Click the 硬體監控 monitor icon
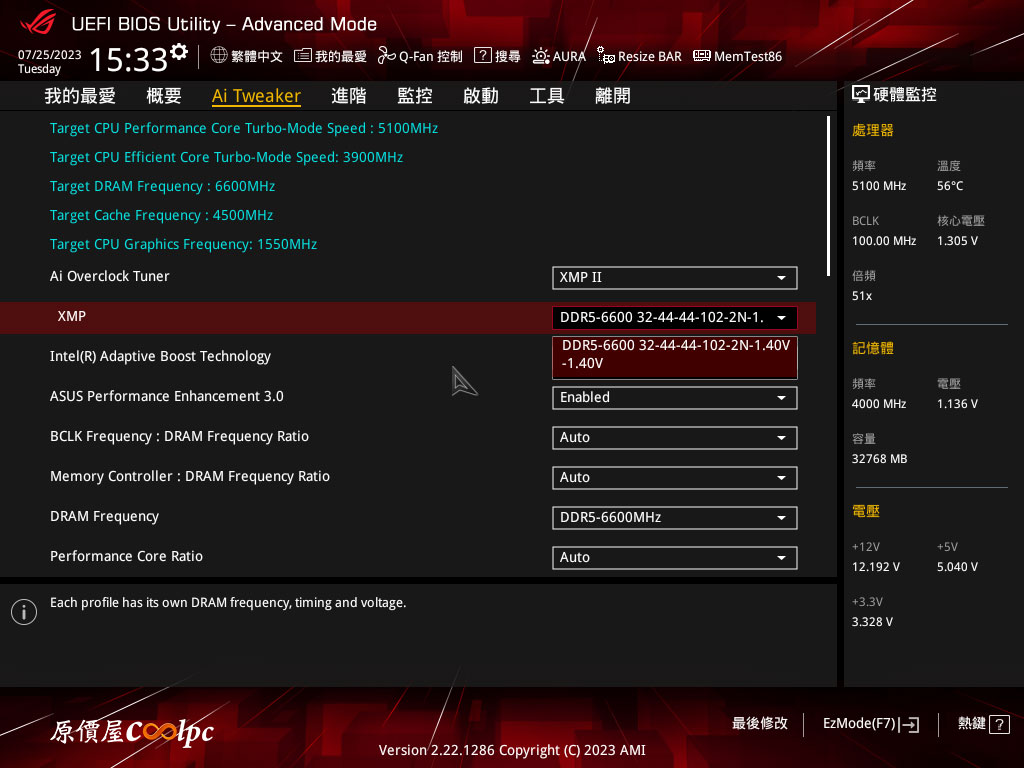The height and width of the screenshot is (768, 1024). tap(861, 95)
